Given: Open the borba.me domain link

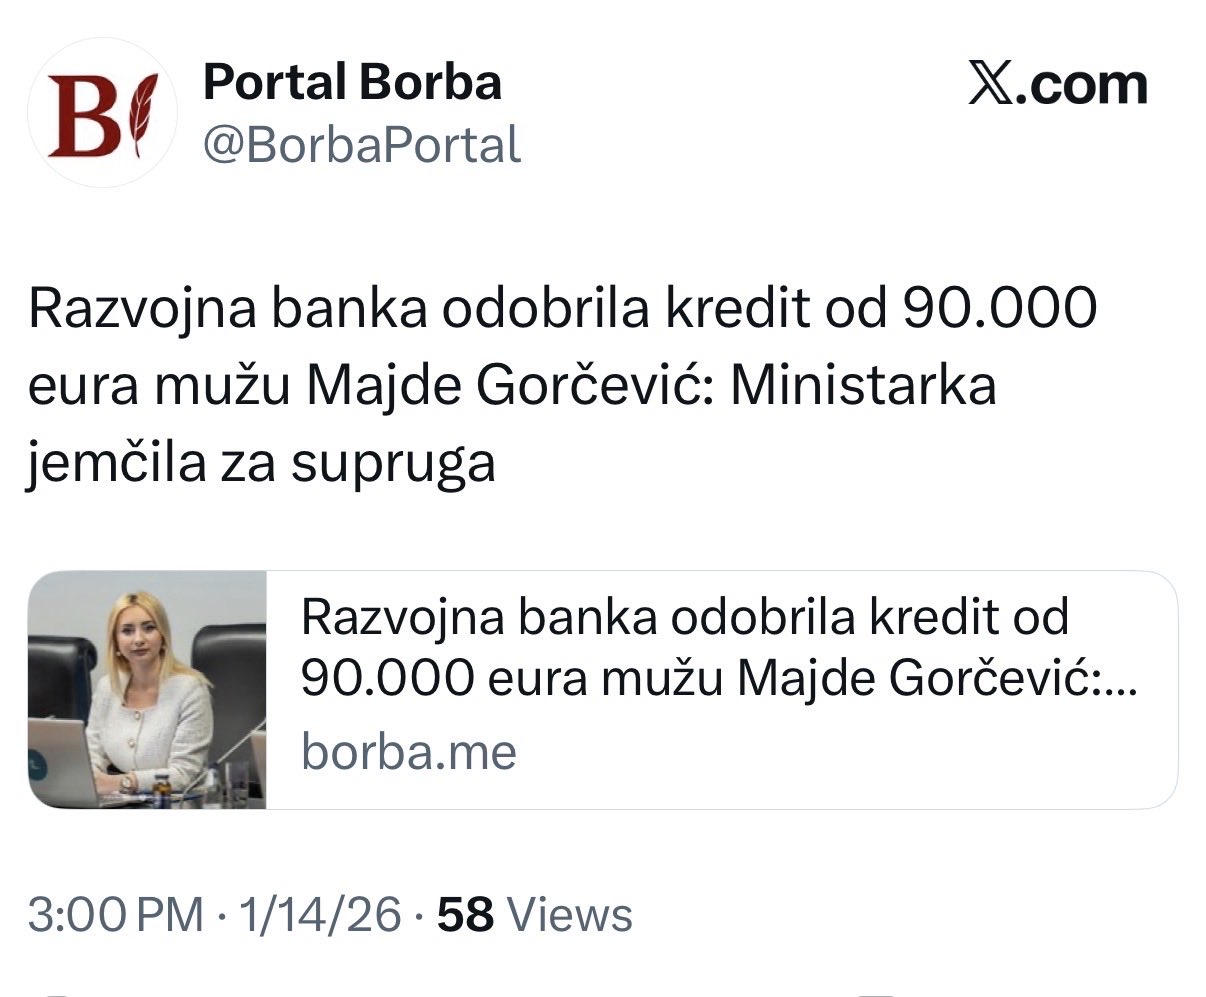Looking at the screenshot, I should [x=409, y=751].
